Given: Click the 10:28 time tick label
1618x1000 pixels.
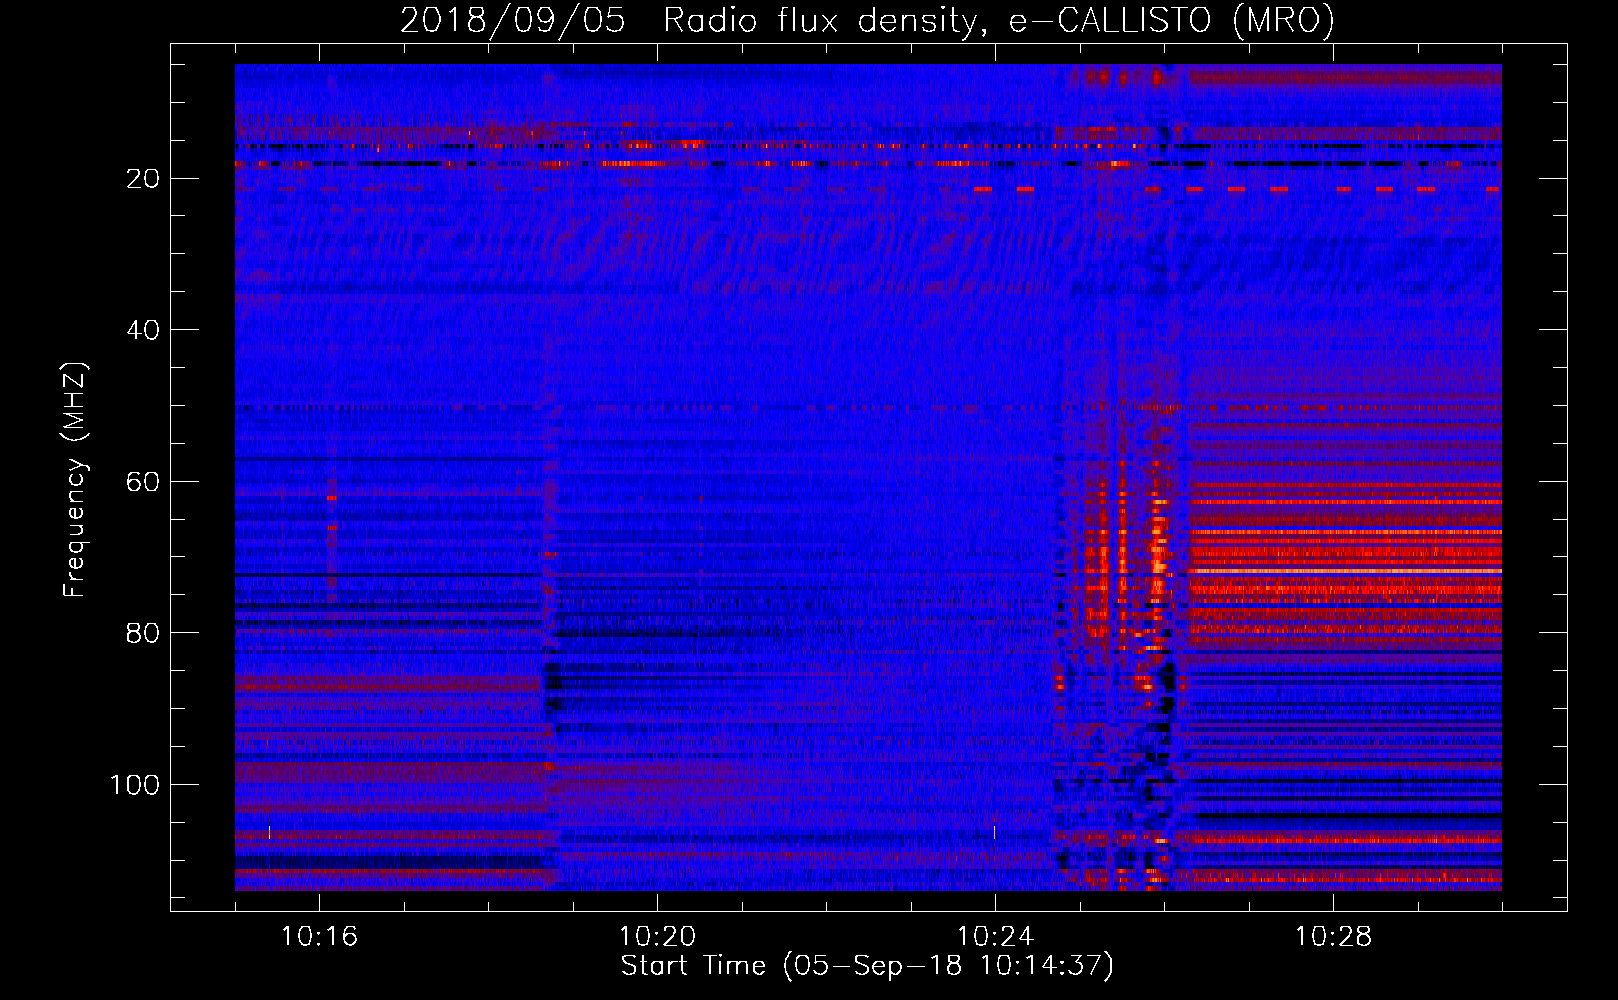Looking at the screenshot, I should pyautogui.click(x=1333, y=936).
